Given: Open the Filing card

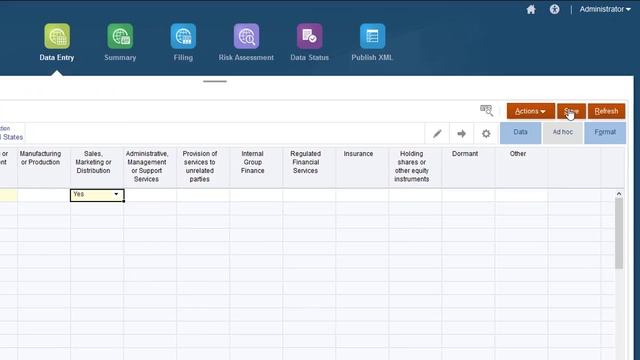Looking at the screenshot, I should pyautogui.click(x=183, y=42).
